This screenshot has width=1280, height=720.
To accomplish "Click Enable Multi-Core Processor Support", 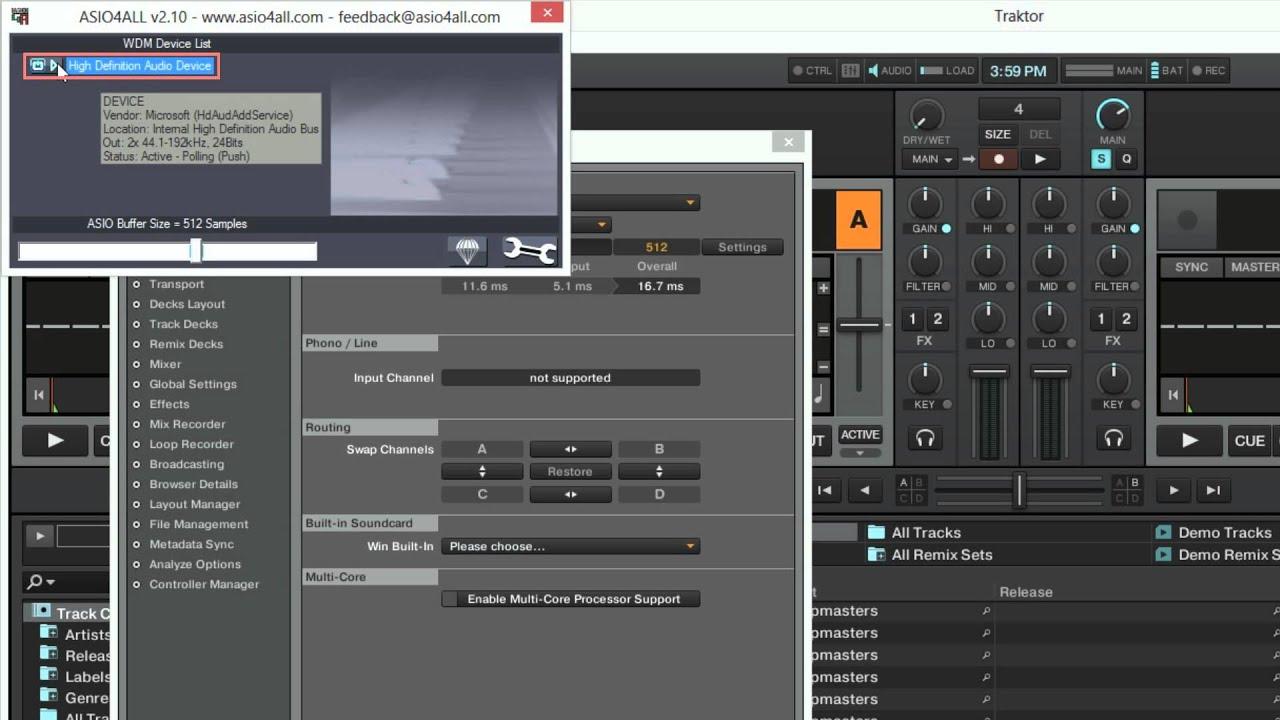I will coord(570,598).
